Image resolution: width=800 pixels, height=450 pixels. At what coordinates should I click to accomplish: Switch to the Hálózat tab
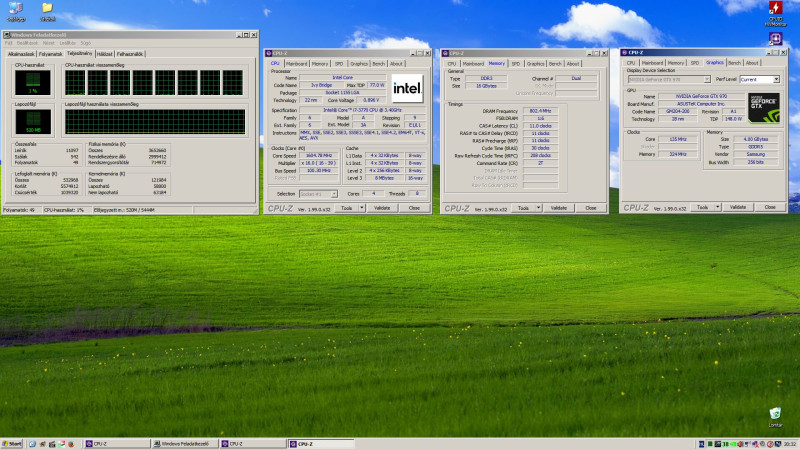[x=105, y=54]
